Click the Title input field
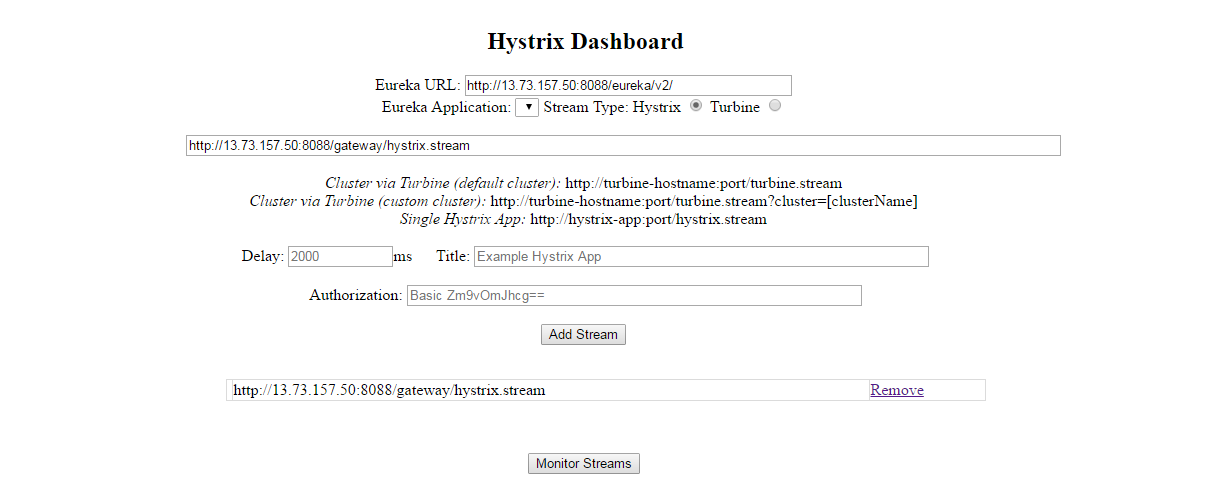 point(701,257)
